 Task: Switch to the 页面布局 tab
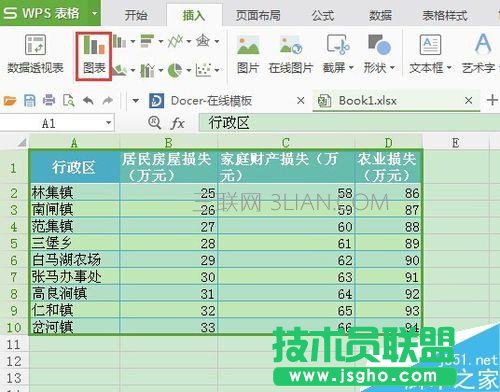click(258, 15)
